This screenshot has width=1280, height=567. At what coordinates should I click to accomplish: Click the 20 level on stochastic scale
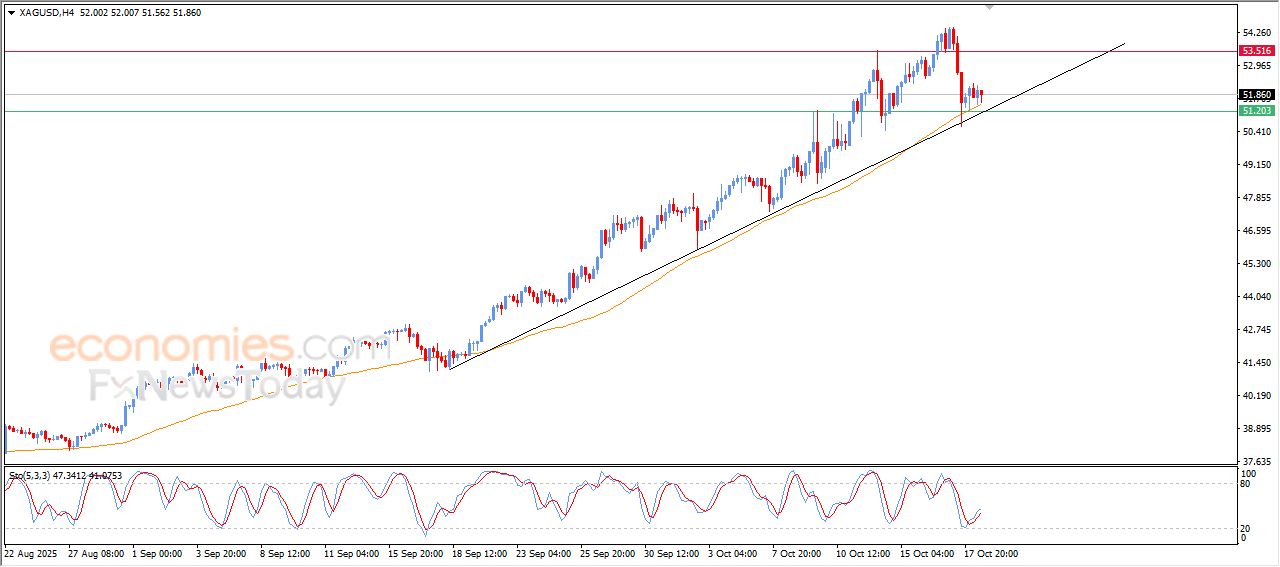(1246, 528)
